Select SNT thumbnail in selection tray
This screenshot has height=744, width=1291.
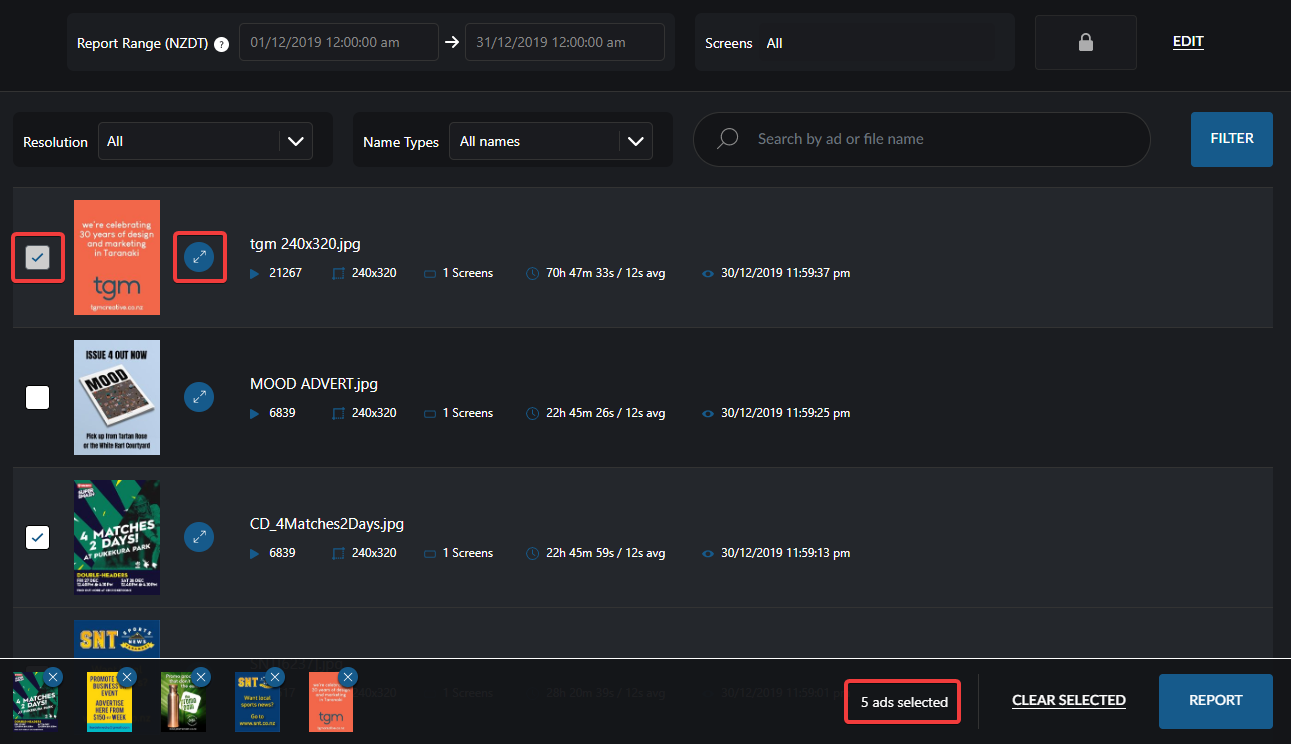pos(257,701)
